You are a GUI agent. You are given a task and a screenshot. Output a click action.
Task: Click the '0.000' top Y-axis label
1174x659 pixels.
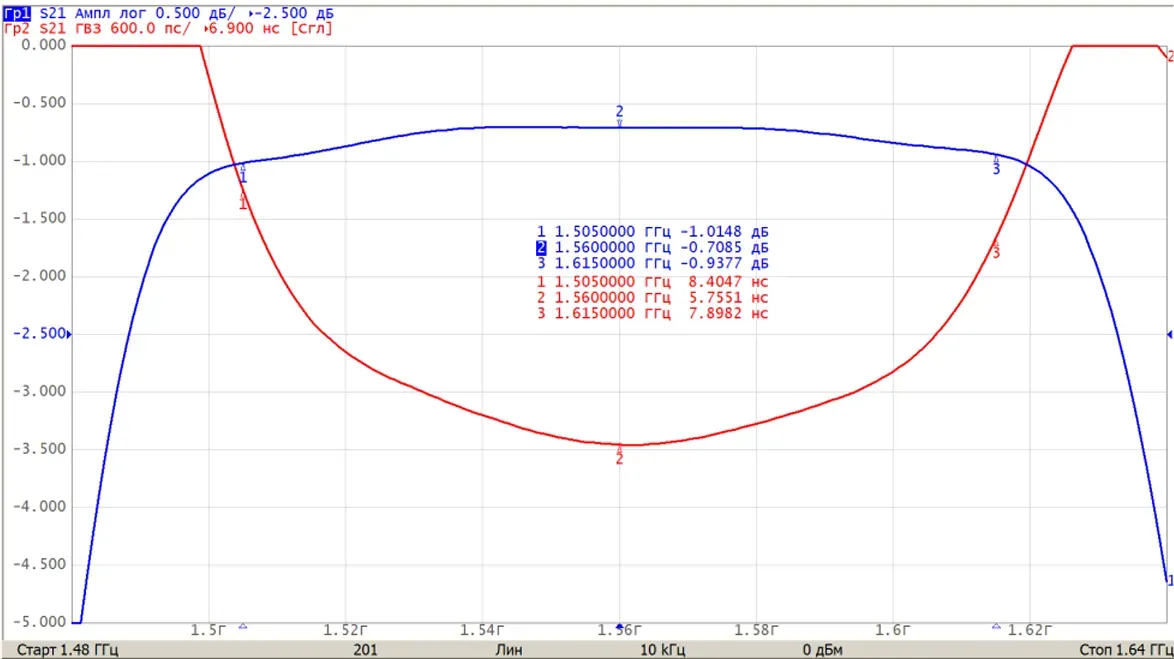[x=43, y=45]
